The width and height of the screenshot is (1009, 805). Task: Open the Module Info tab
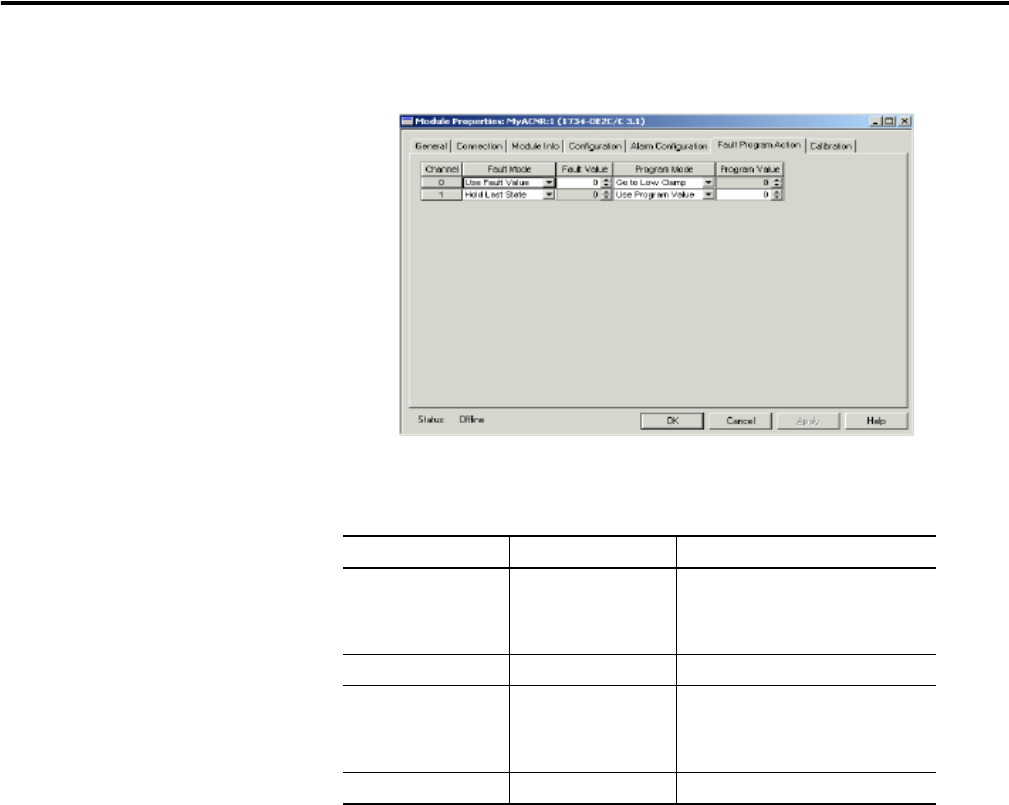535,146
